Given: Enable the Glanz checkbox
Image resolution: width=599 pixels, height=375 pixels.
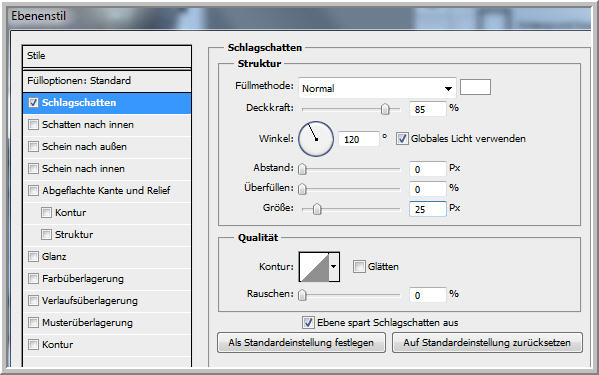Looking at the screenshot, I should pos(33,257).
